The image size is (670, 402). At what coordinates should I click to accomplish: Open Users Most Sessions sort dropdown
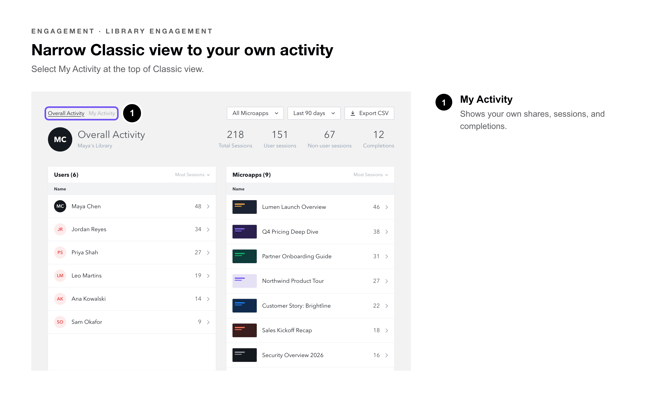point(192,175)
